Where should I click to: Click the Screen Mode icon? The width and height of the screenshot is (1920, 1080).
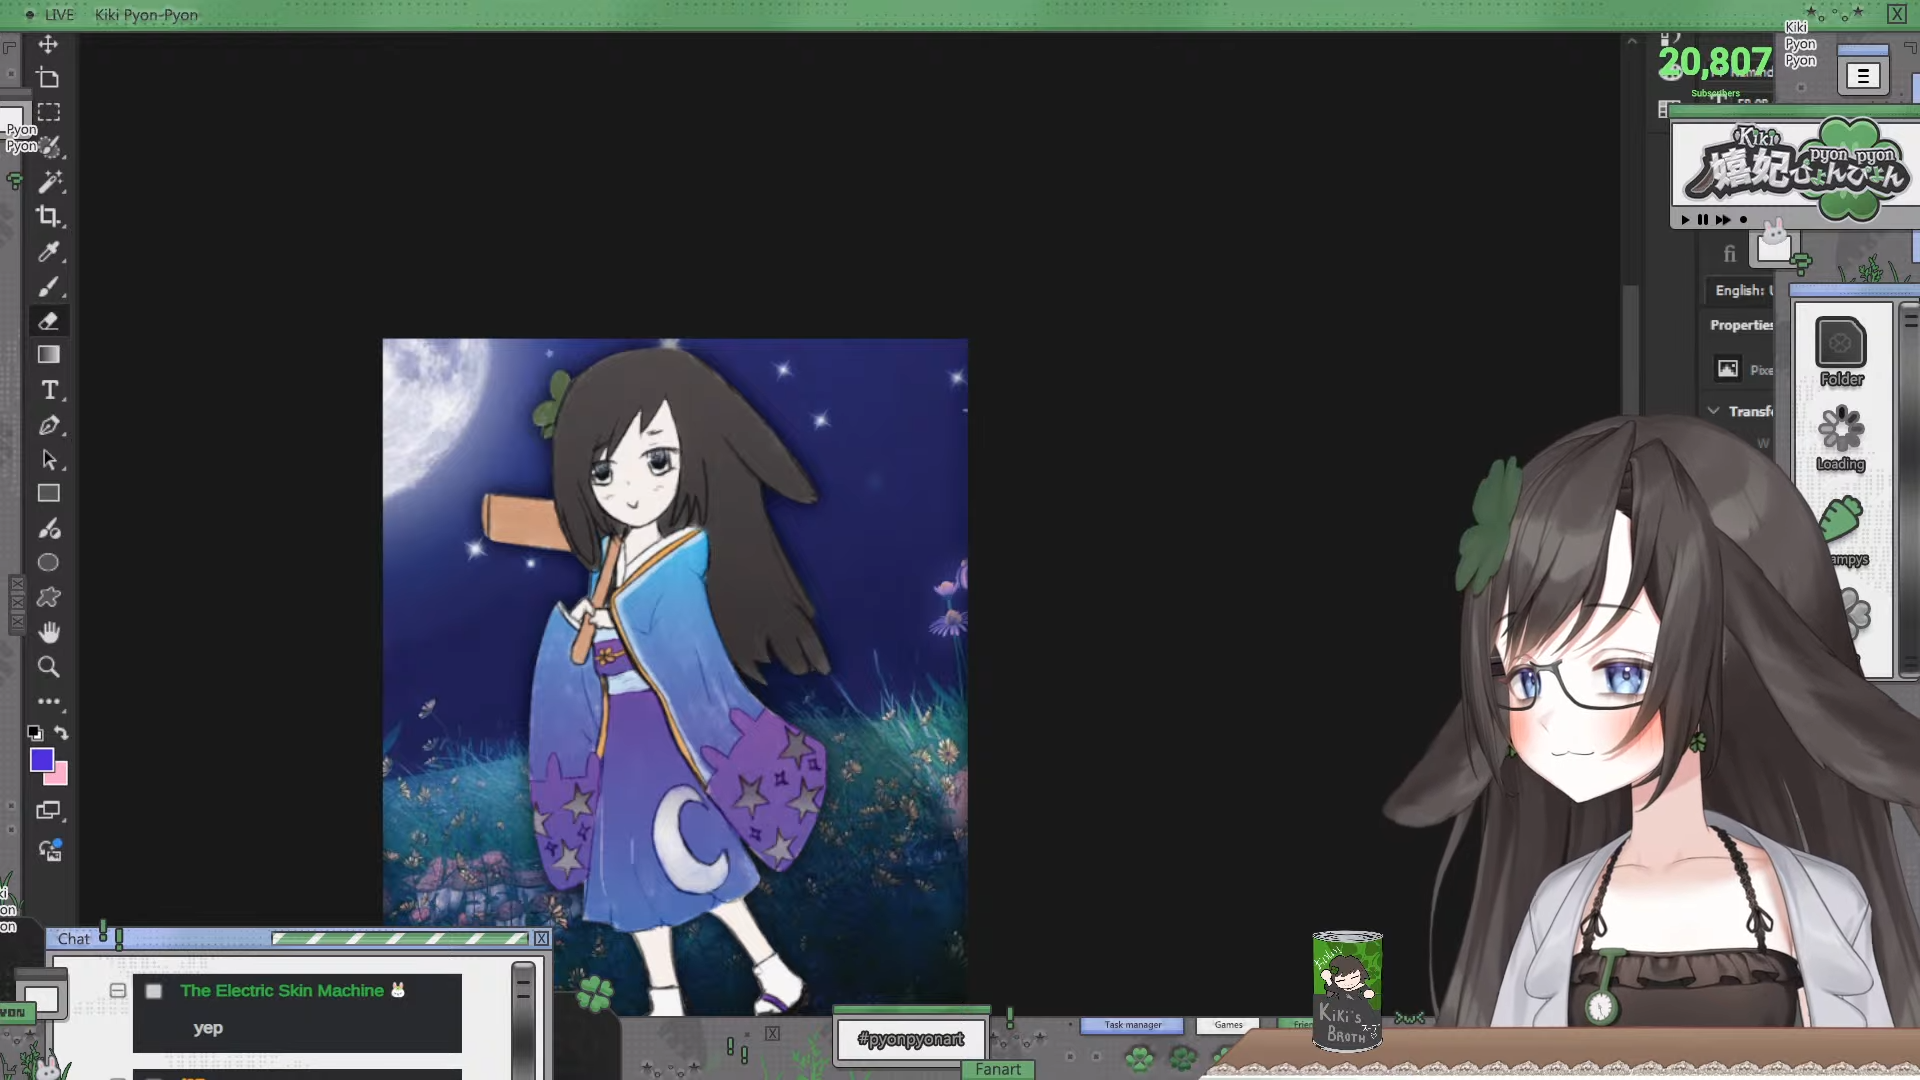click(48, 810)
